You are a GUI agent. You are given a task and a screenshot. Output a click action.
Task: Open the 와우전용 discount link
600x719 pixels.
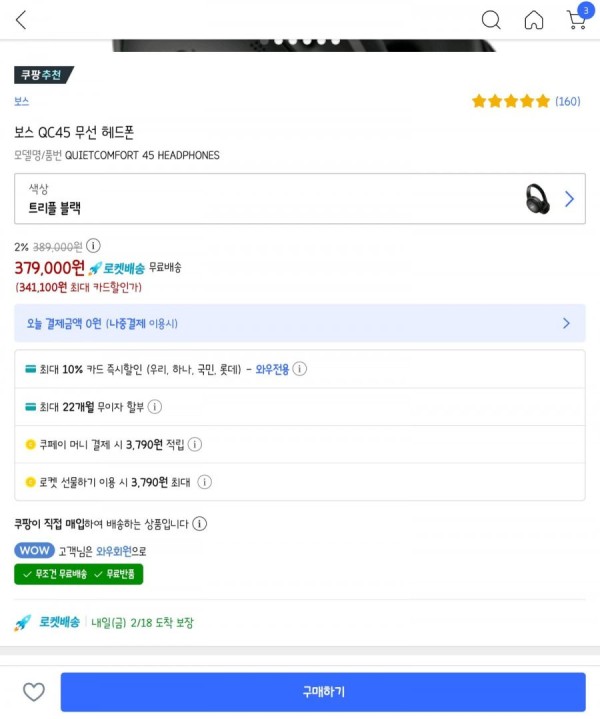[x=272, y=369]
